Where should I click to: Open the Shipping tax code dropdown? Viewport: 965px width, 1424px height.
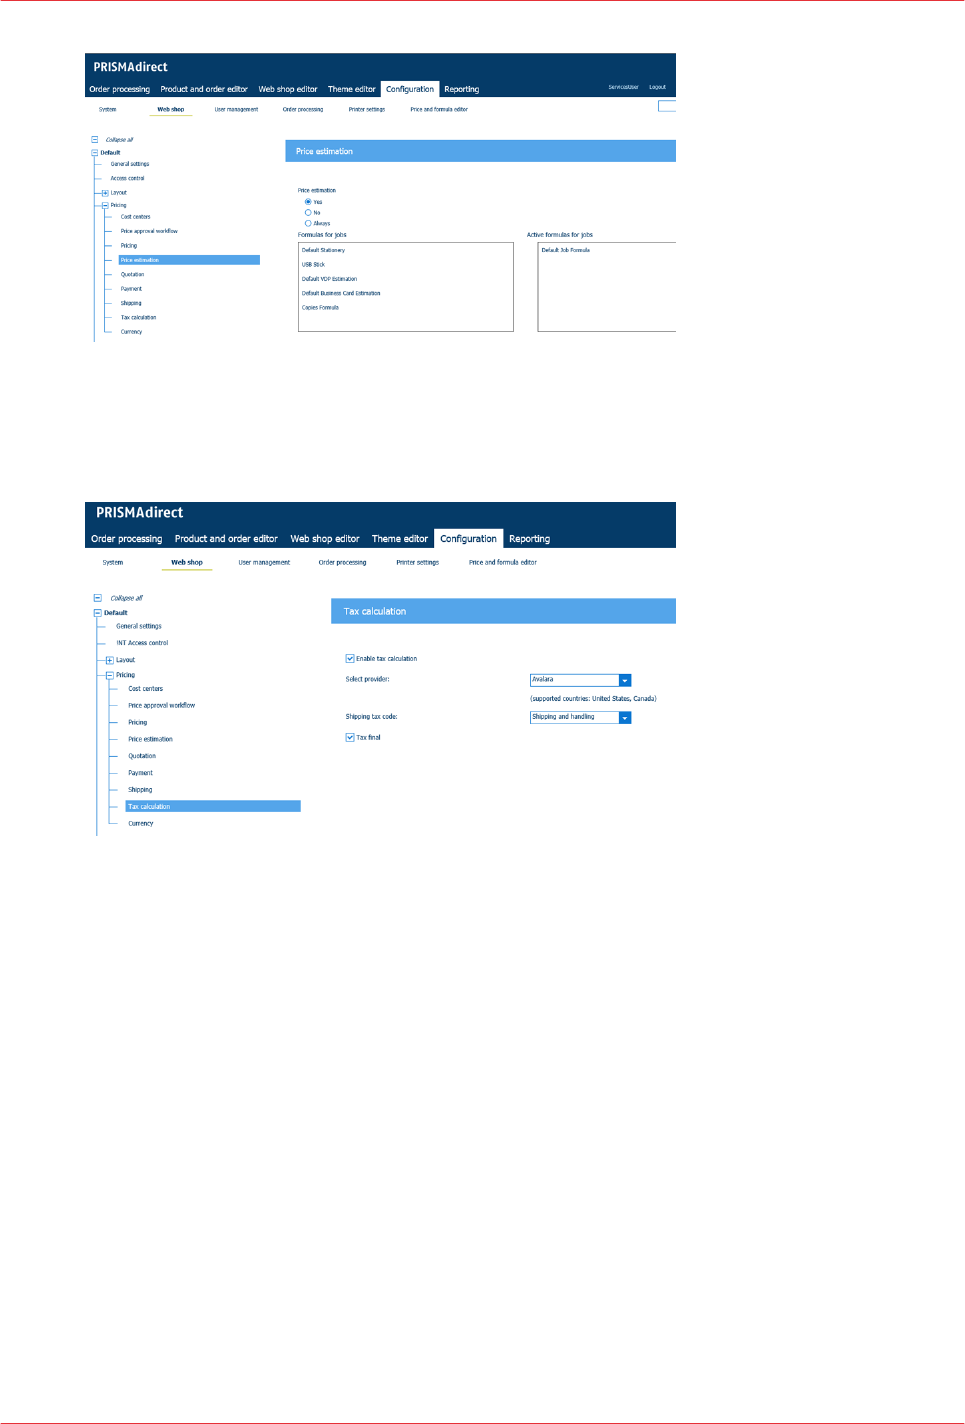pyautogui.click(x=580, y=718)
